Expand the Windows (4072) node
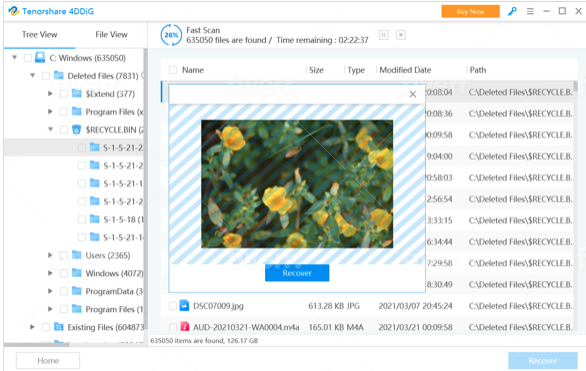 pos(50,273)
